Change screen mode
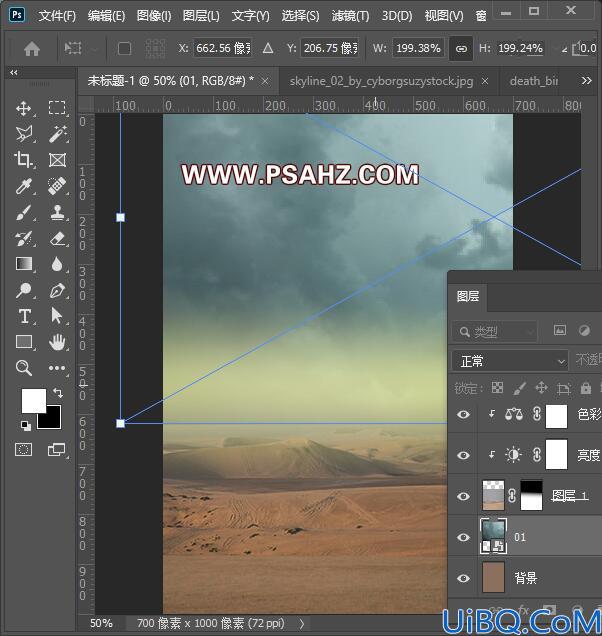The height and width of the screenshot is (636, 602). click(56, 449)
